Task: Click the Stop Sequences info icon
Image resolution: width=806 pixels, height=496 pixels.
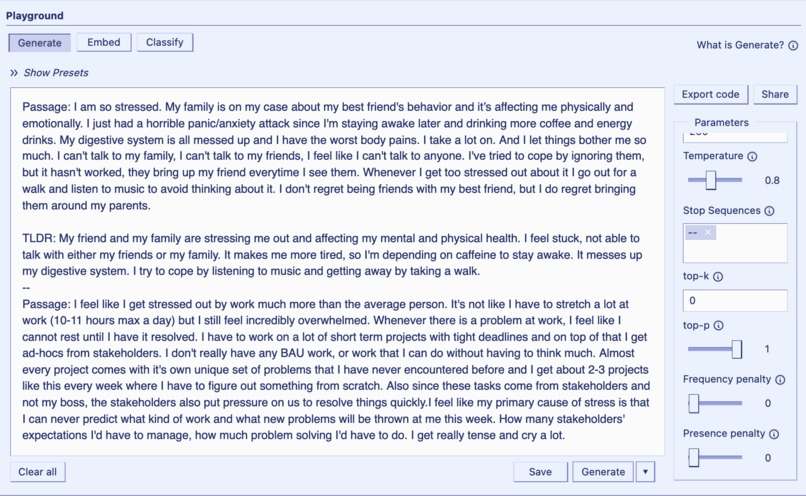Action: pyautogui.click(x=770, y=211)
